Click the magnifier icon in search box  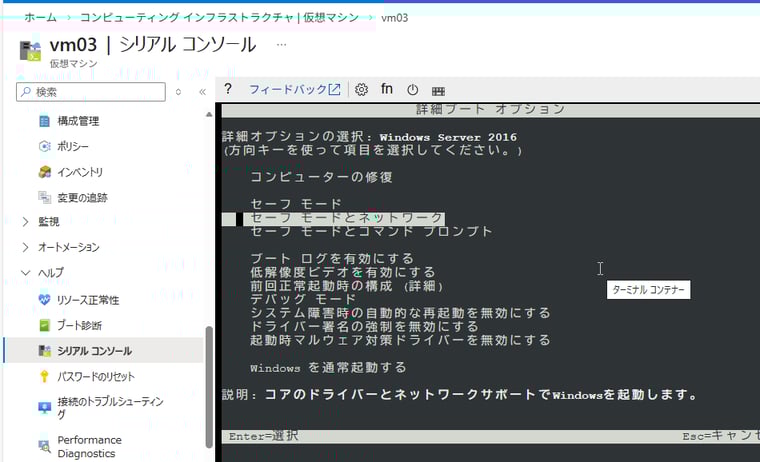coord(26,92)
